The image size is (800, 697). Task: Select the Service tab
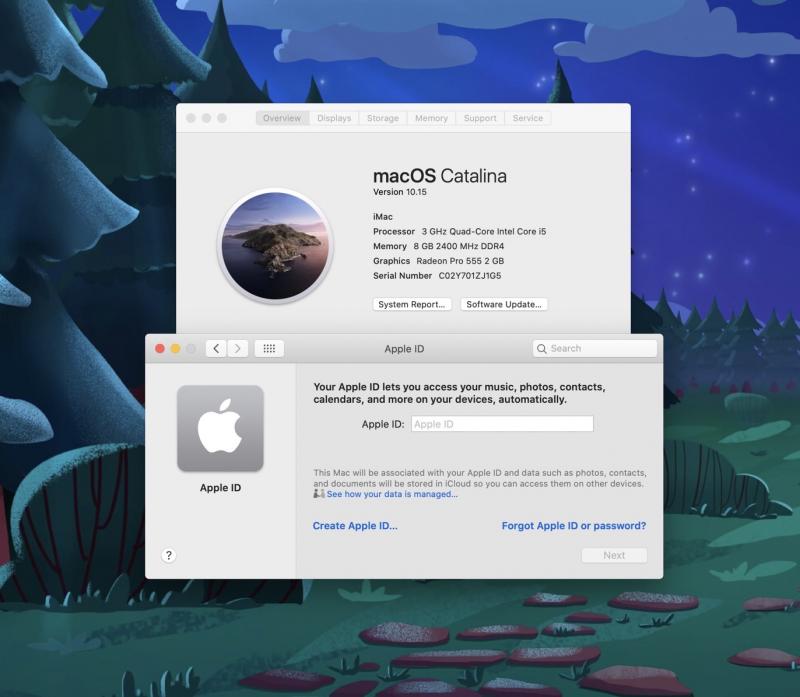point(528,118)
